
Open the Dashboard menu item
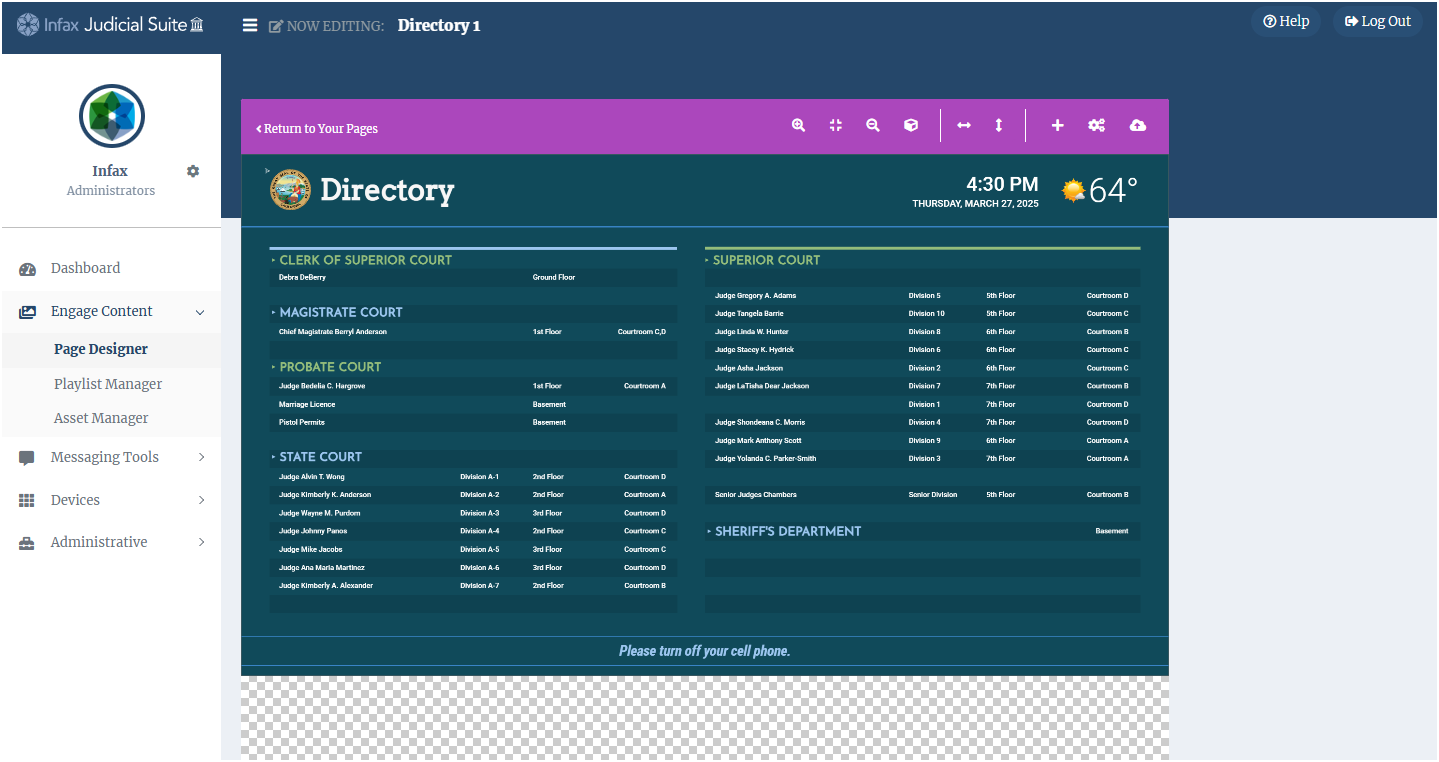click(x=85, y=268)
